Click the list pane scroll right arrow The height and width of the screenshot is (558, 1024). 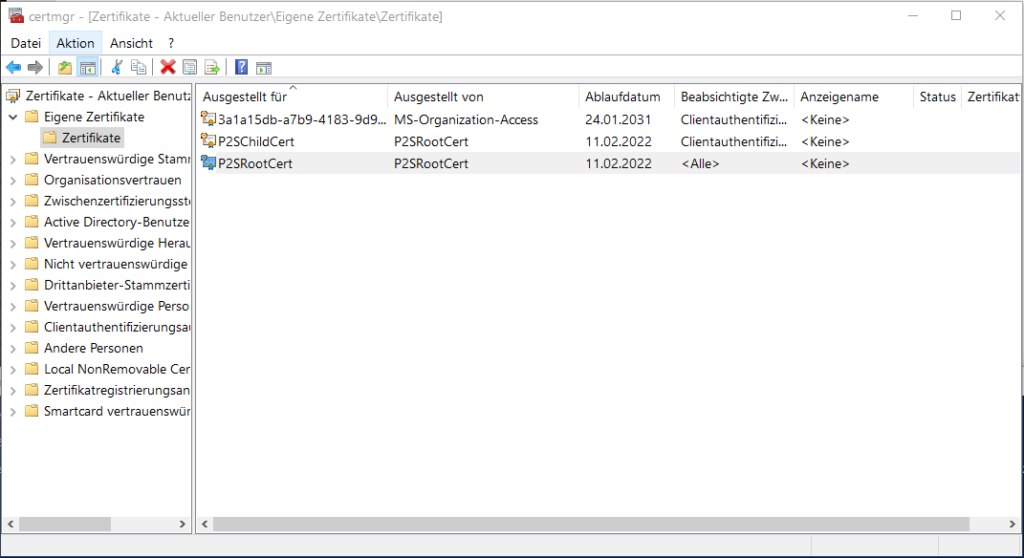coord(1012,524)
